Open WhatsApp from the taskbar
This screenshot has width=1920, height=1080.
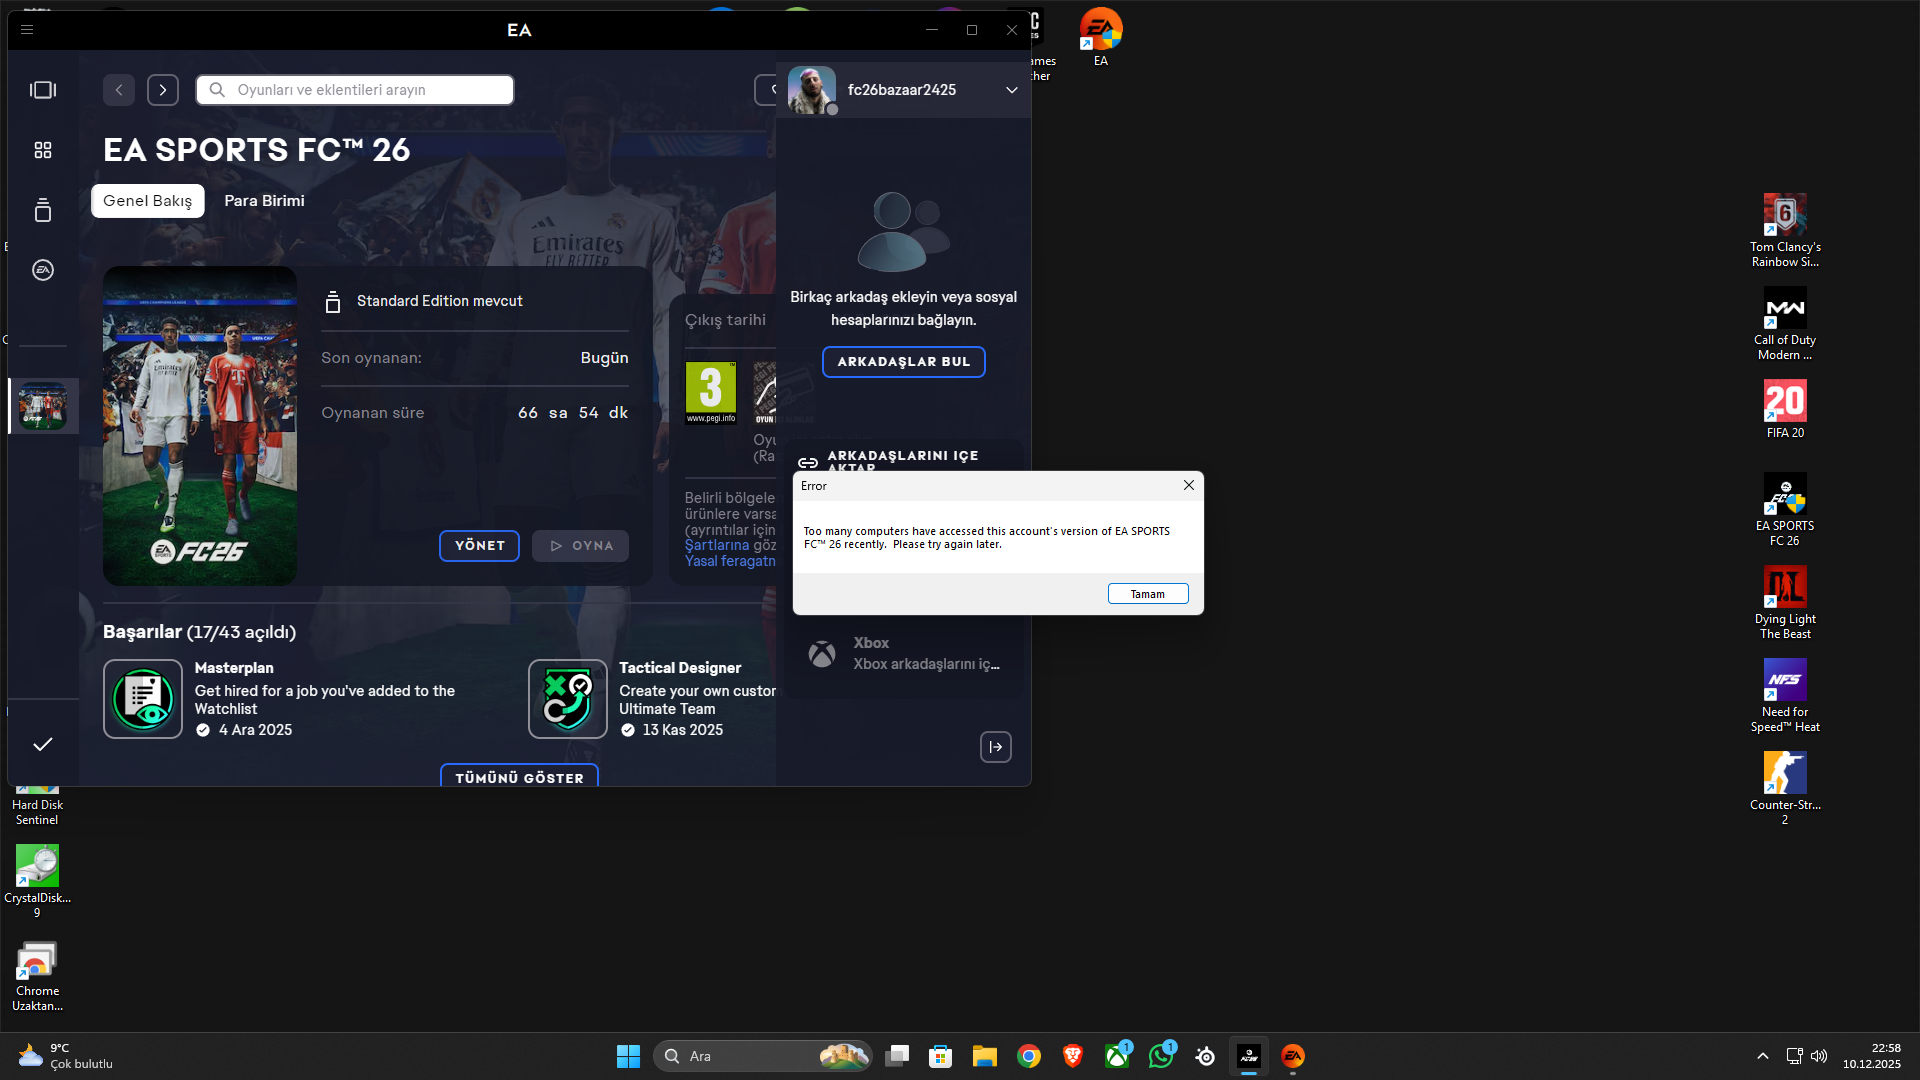pos(1161,1056)
